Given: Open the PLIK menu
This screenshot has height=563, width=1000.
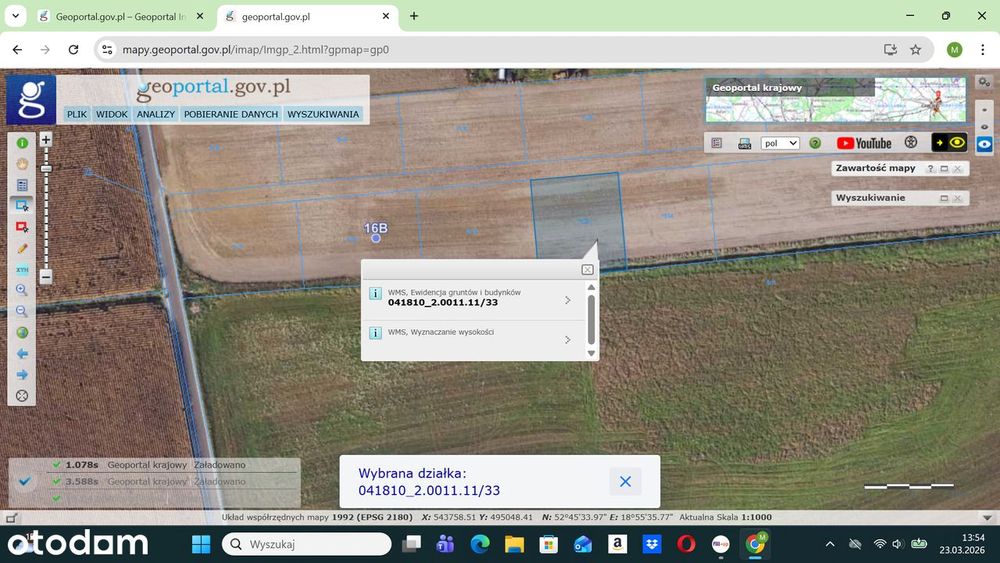Looking at the screenshot, I should point(77,114).
